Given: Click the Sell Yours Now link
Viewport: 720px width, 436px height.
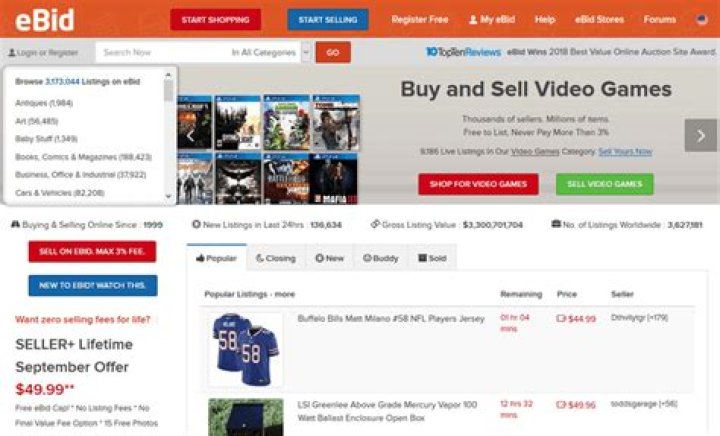Looking at the screenshot, I should pos(625,151).
